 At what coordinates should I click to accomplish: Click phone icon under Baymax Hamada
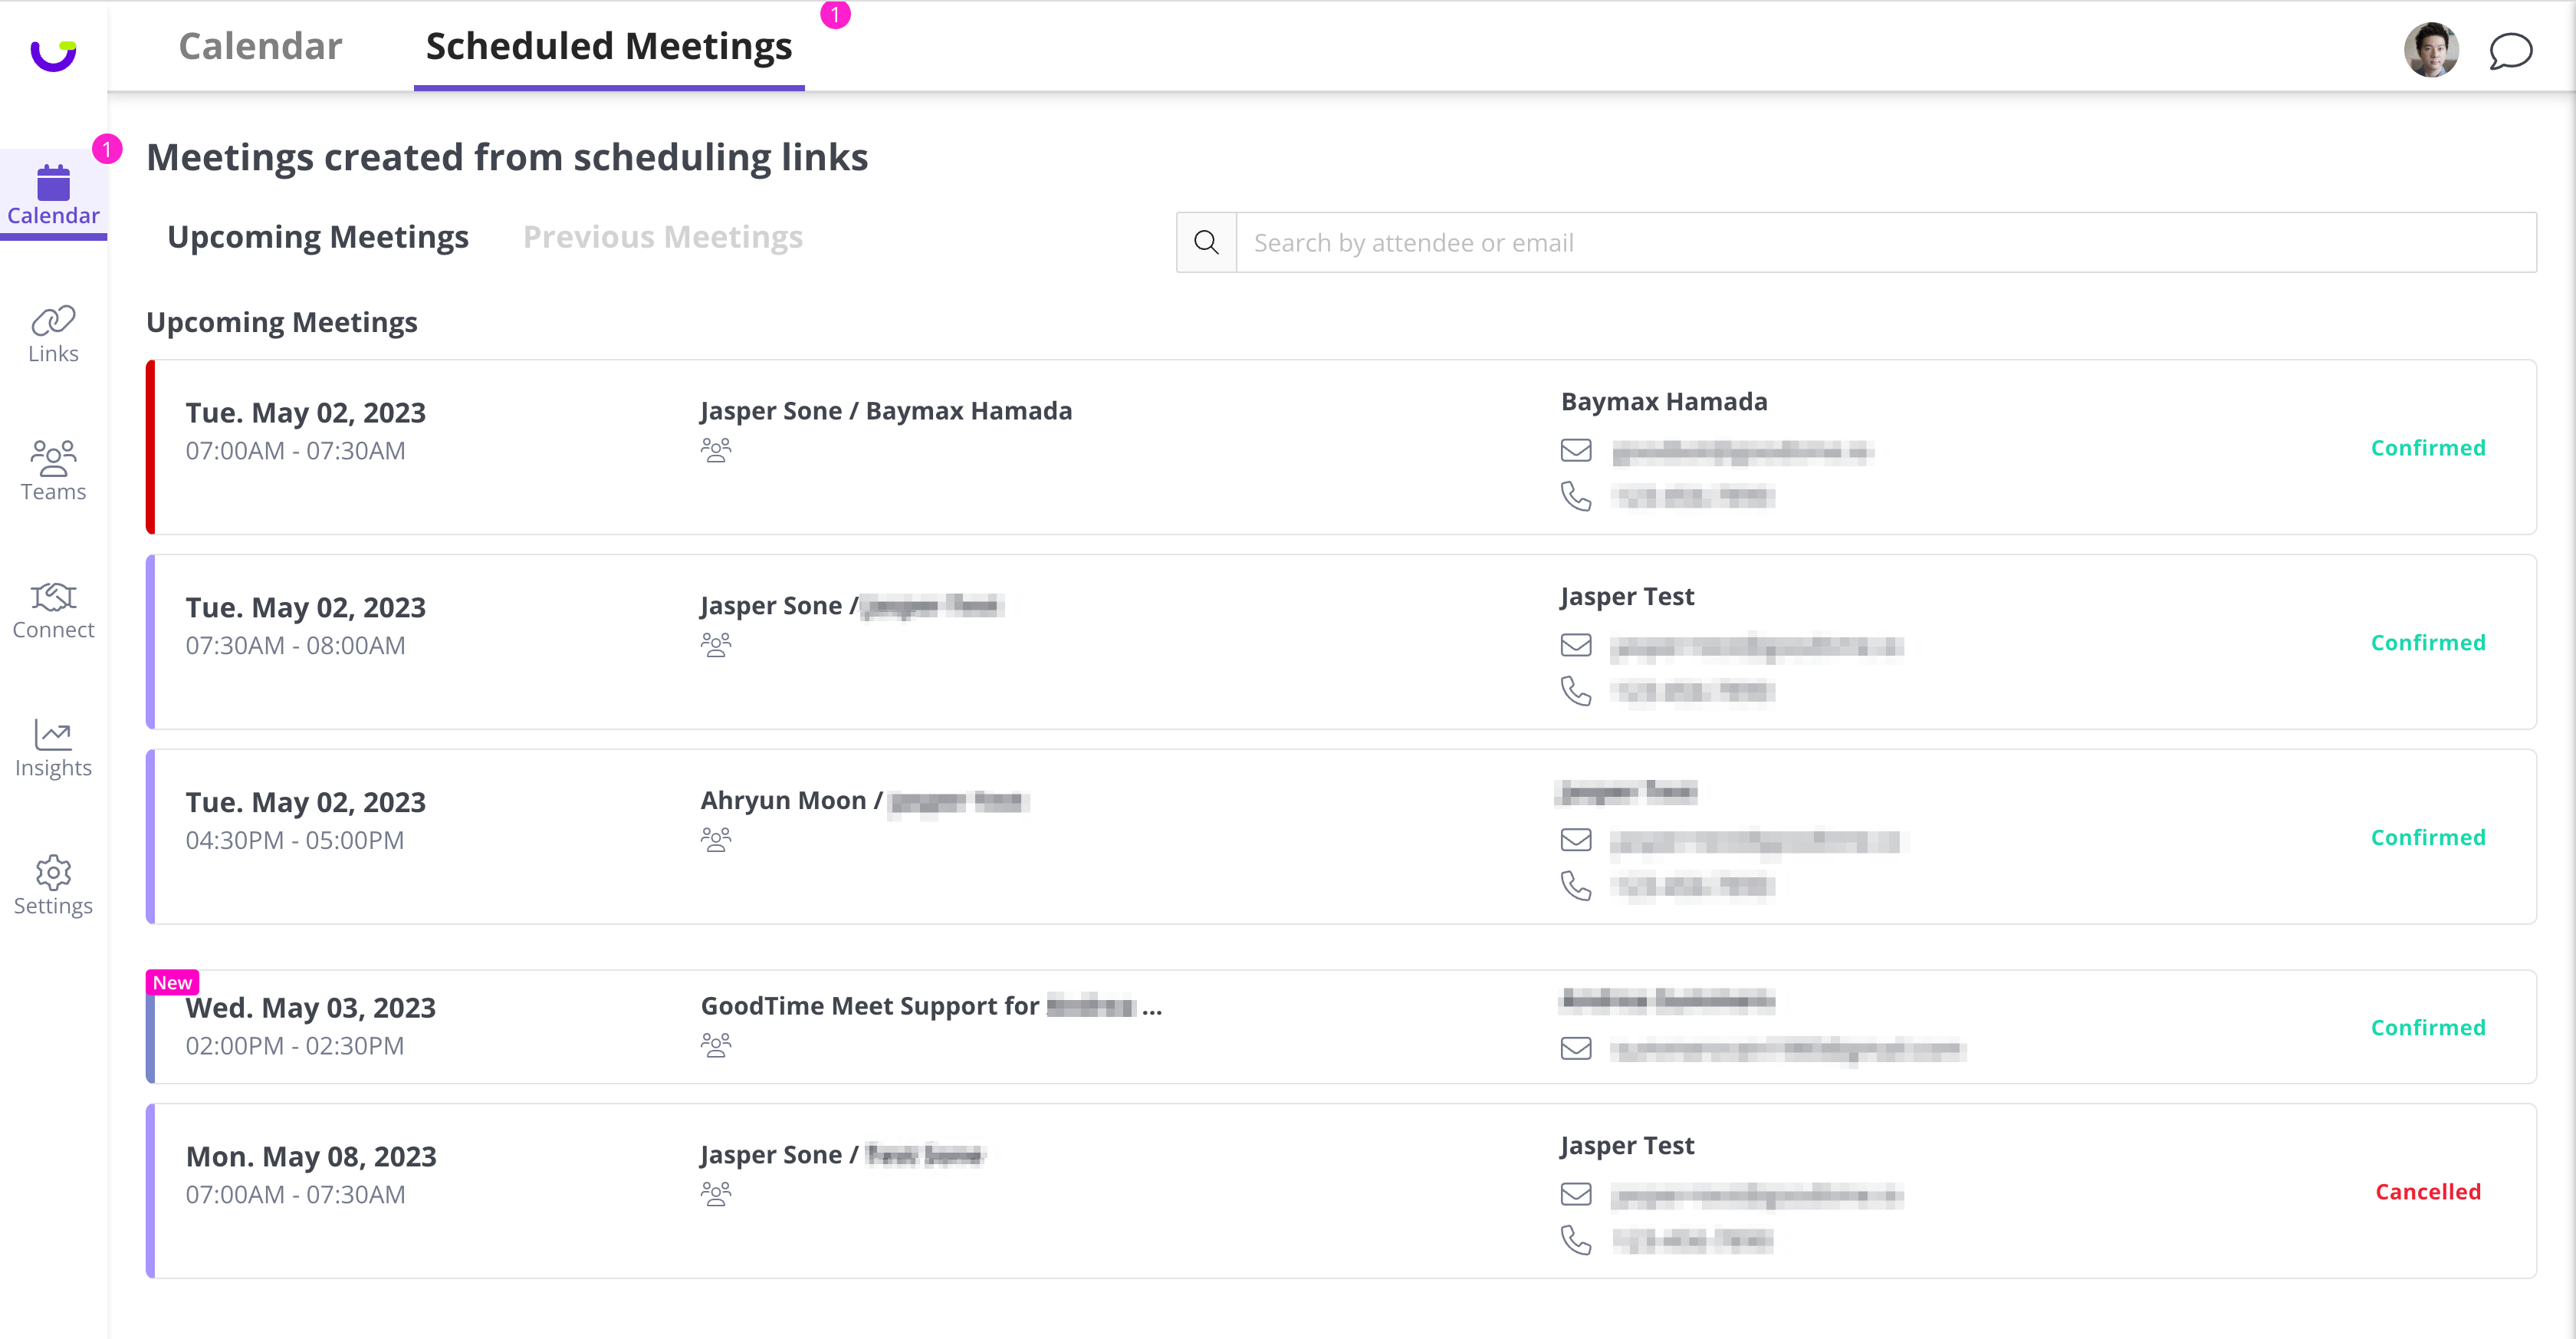pos(1576,496)
